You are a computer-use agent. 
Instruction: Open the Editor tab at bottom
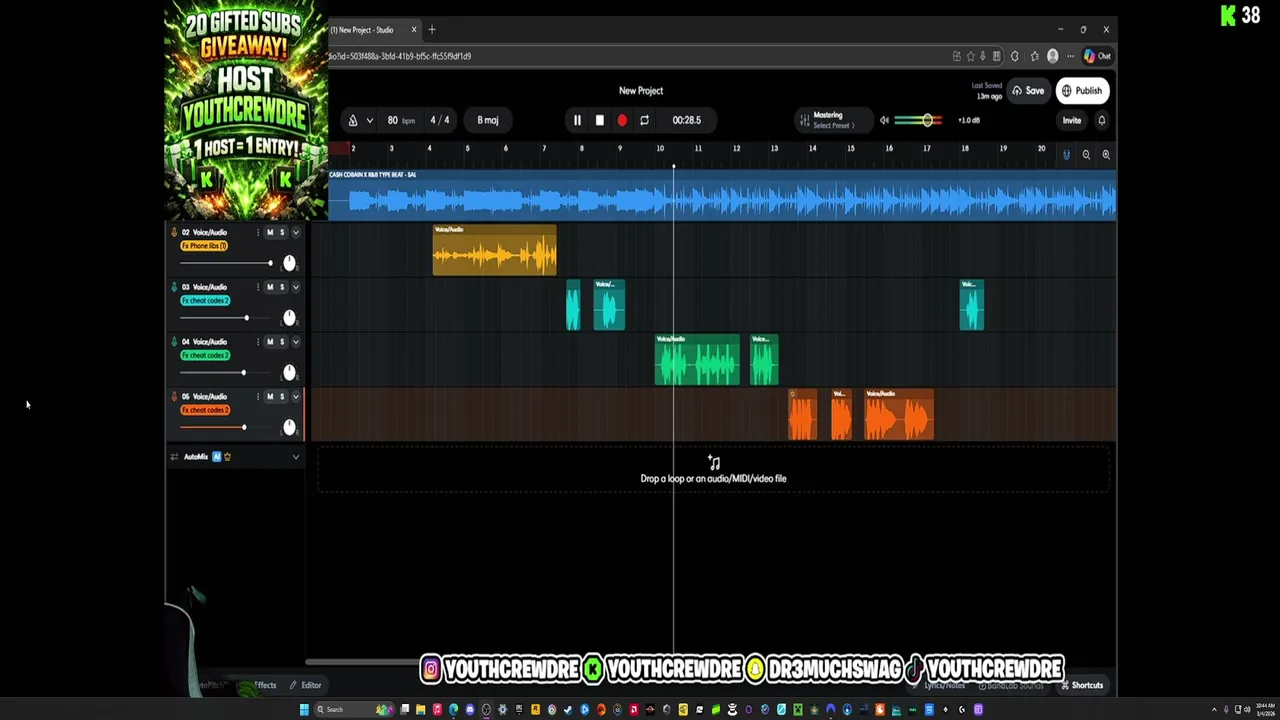pos(305,685)
